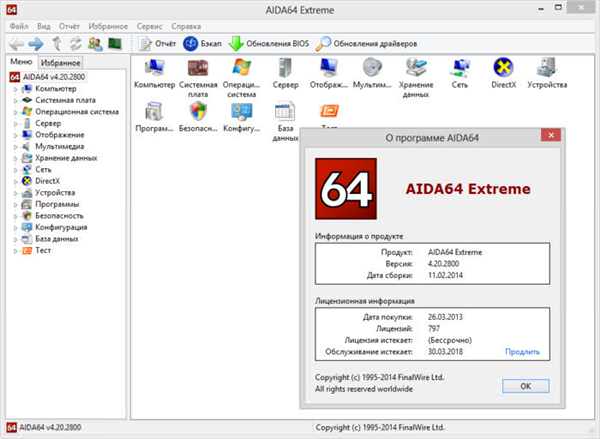Open the Сервер icon in main pane
The width and height of the screenshot is (600, 439).
point(285,73)
